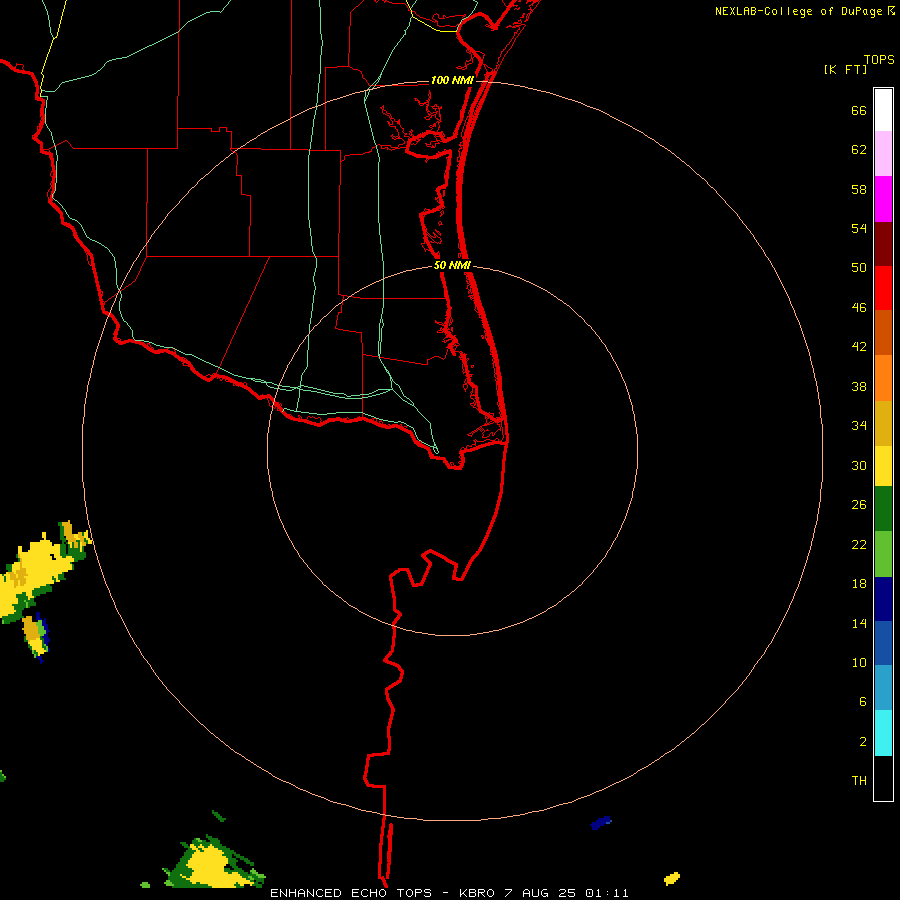Click the legend value 10
This screenshot has height=900, width=900.
point(859,662)
